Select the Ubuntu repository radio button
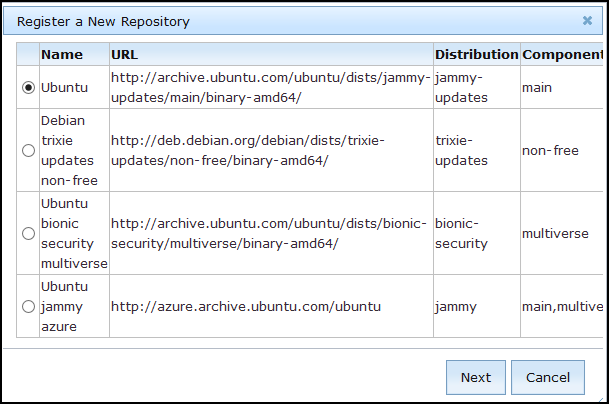 pos(28,87)
